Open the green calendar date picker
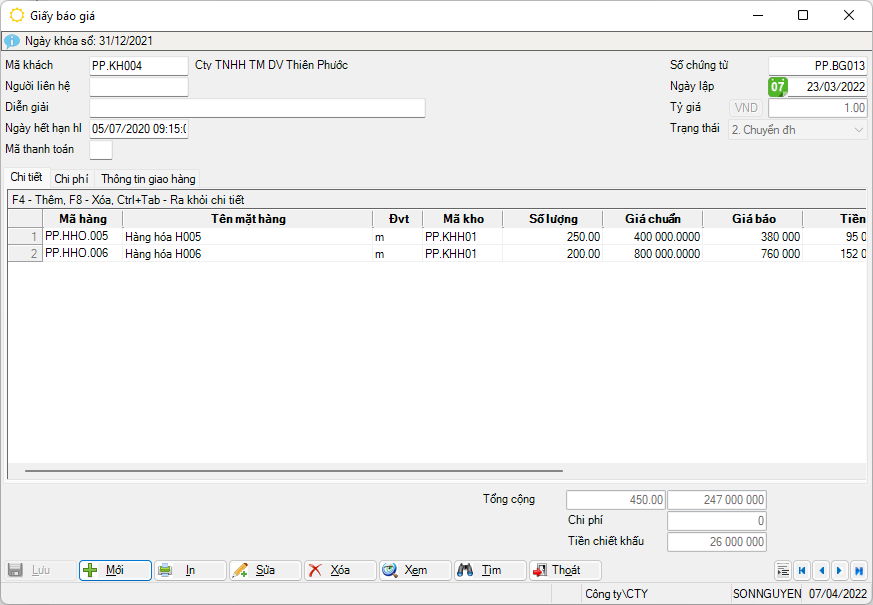The height and width of the screenshot is (605, 873). 777,87
